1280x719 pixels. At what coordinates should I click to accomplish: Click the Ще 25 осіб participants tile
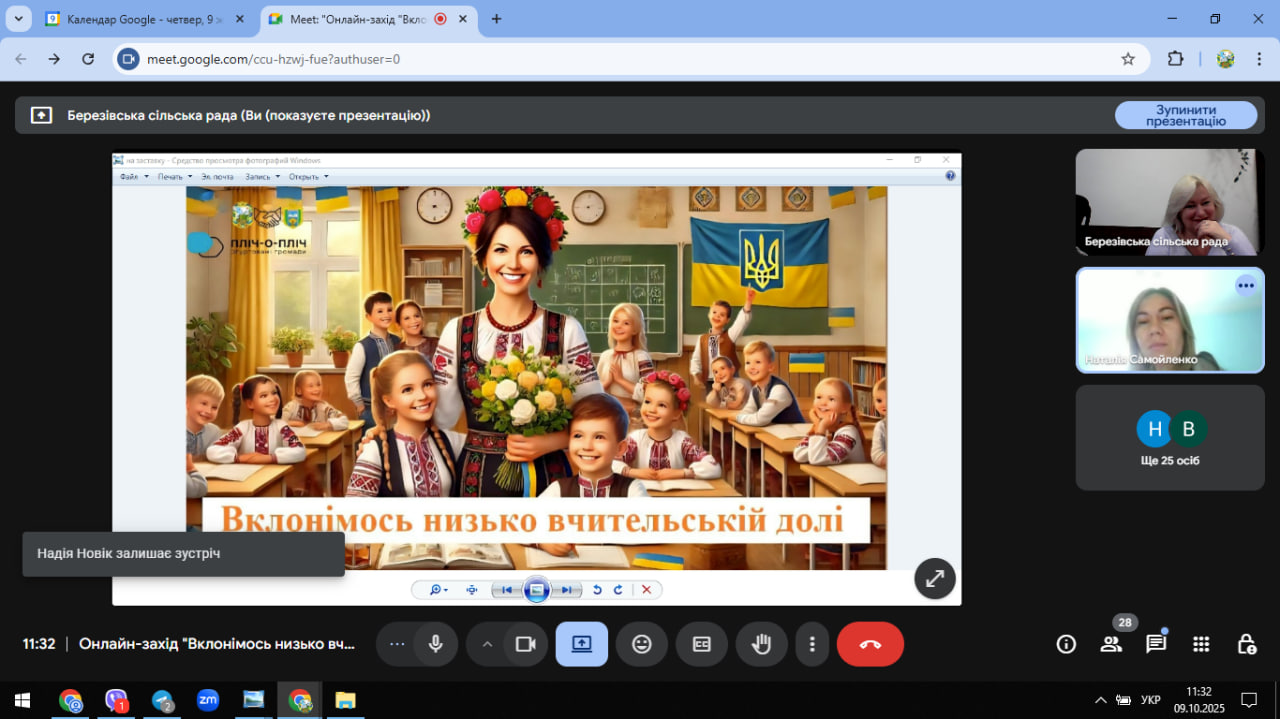point(1169,438)
